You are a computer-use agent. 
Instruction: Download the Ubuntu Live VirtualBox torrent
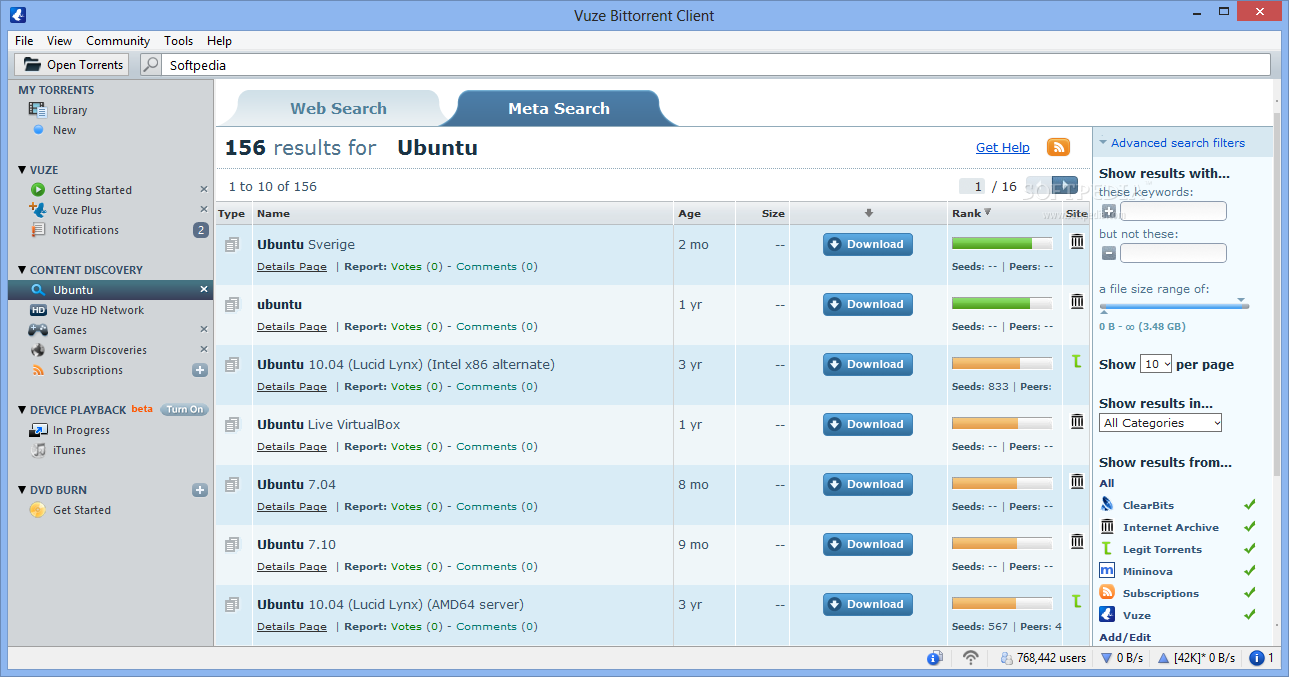tap(866, 424)
